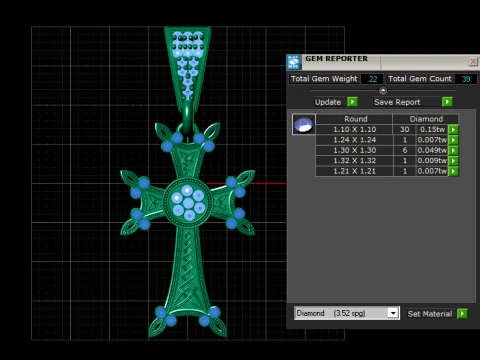Click the Gem Reporter panel icon
Screen dimensions: 480x360
(x=294, y=62)
